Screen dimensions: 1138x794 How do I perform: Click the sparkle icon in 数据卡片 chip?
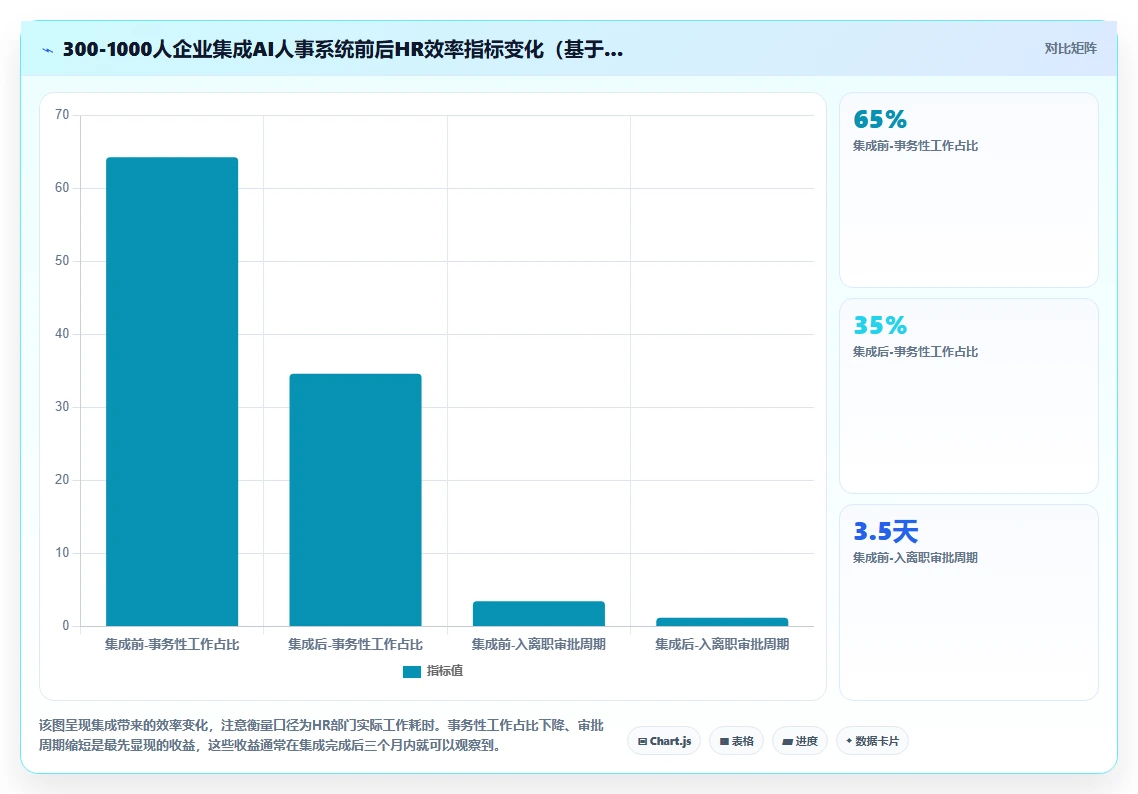click(849, 741)
